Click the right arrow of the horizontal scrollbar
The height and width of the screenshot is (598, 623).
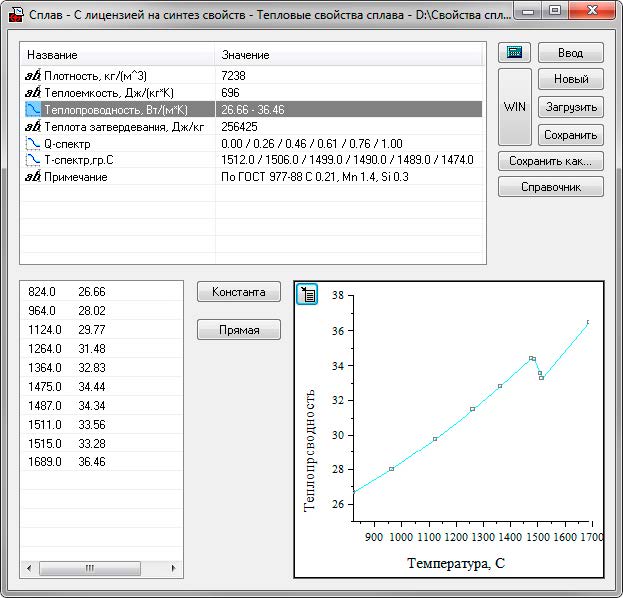point(173,568)
